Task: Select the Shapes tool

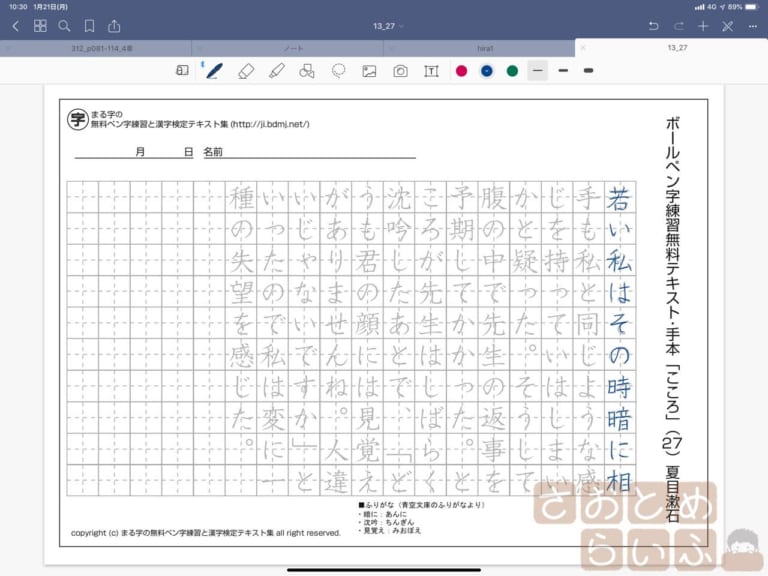Action: (307, 71)
